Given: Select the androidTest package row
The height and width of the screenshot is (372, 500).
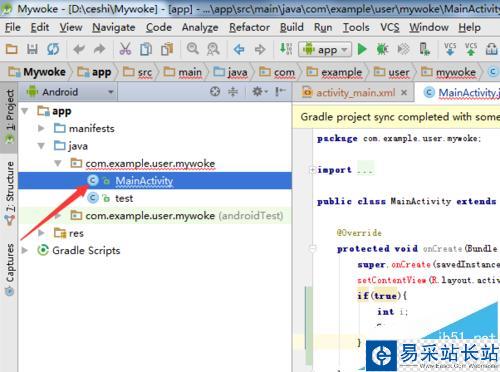Looking at the screenshot, I should coord(155,216).
